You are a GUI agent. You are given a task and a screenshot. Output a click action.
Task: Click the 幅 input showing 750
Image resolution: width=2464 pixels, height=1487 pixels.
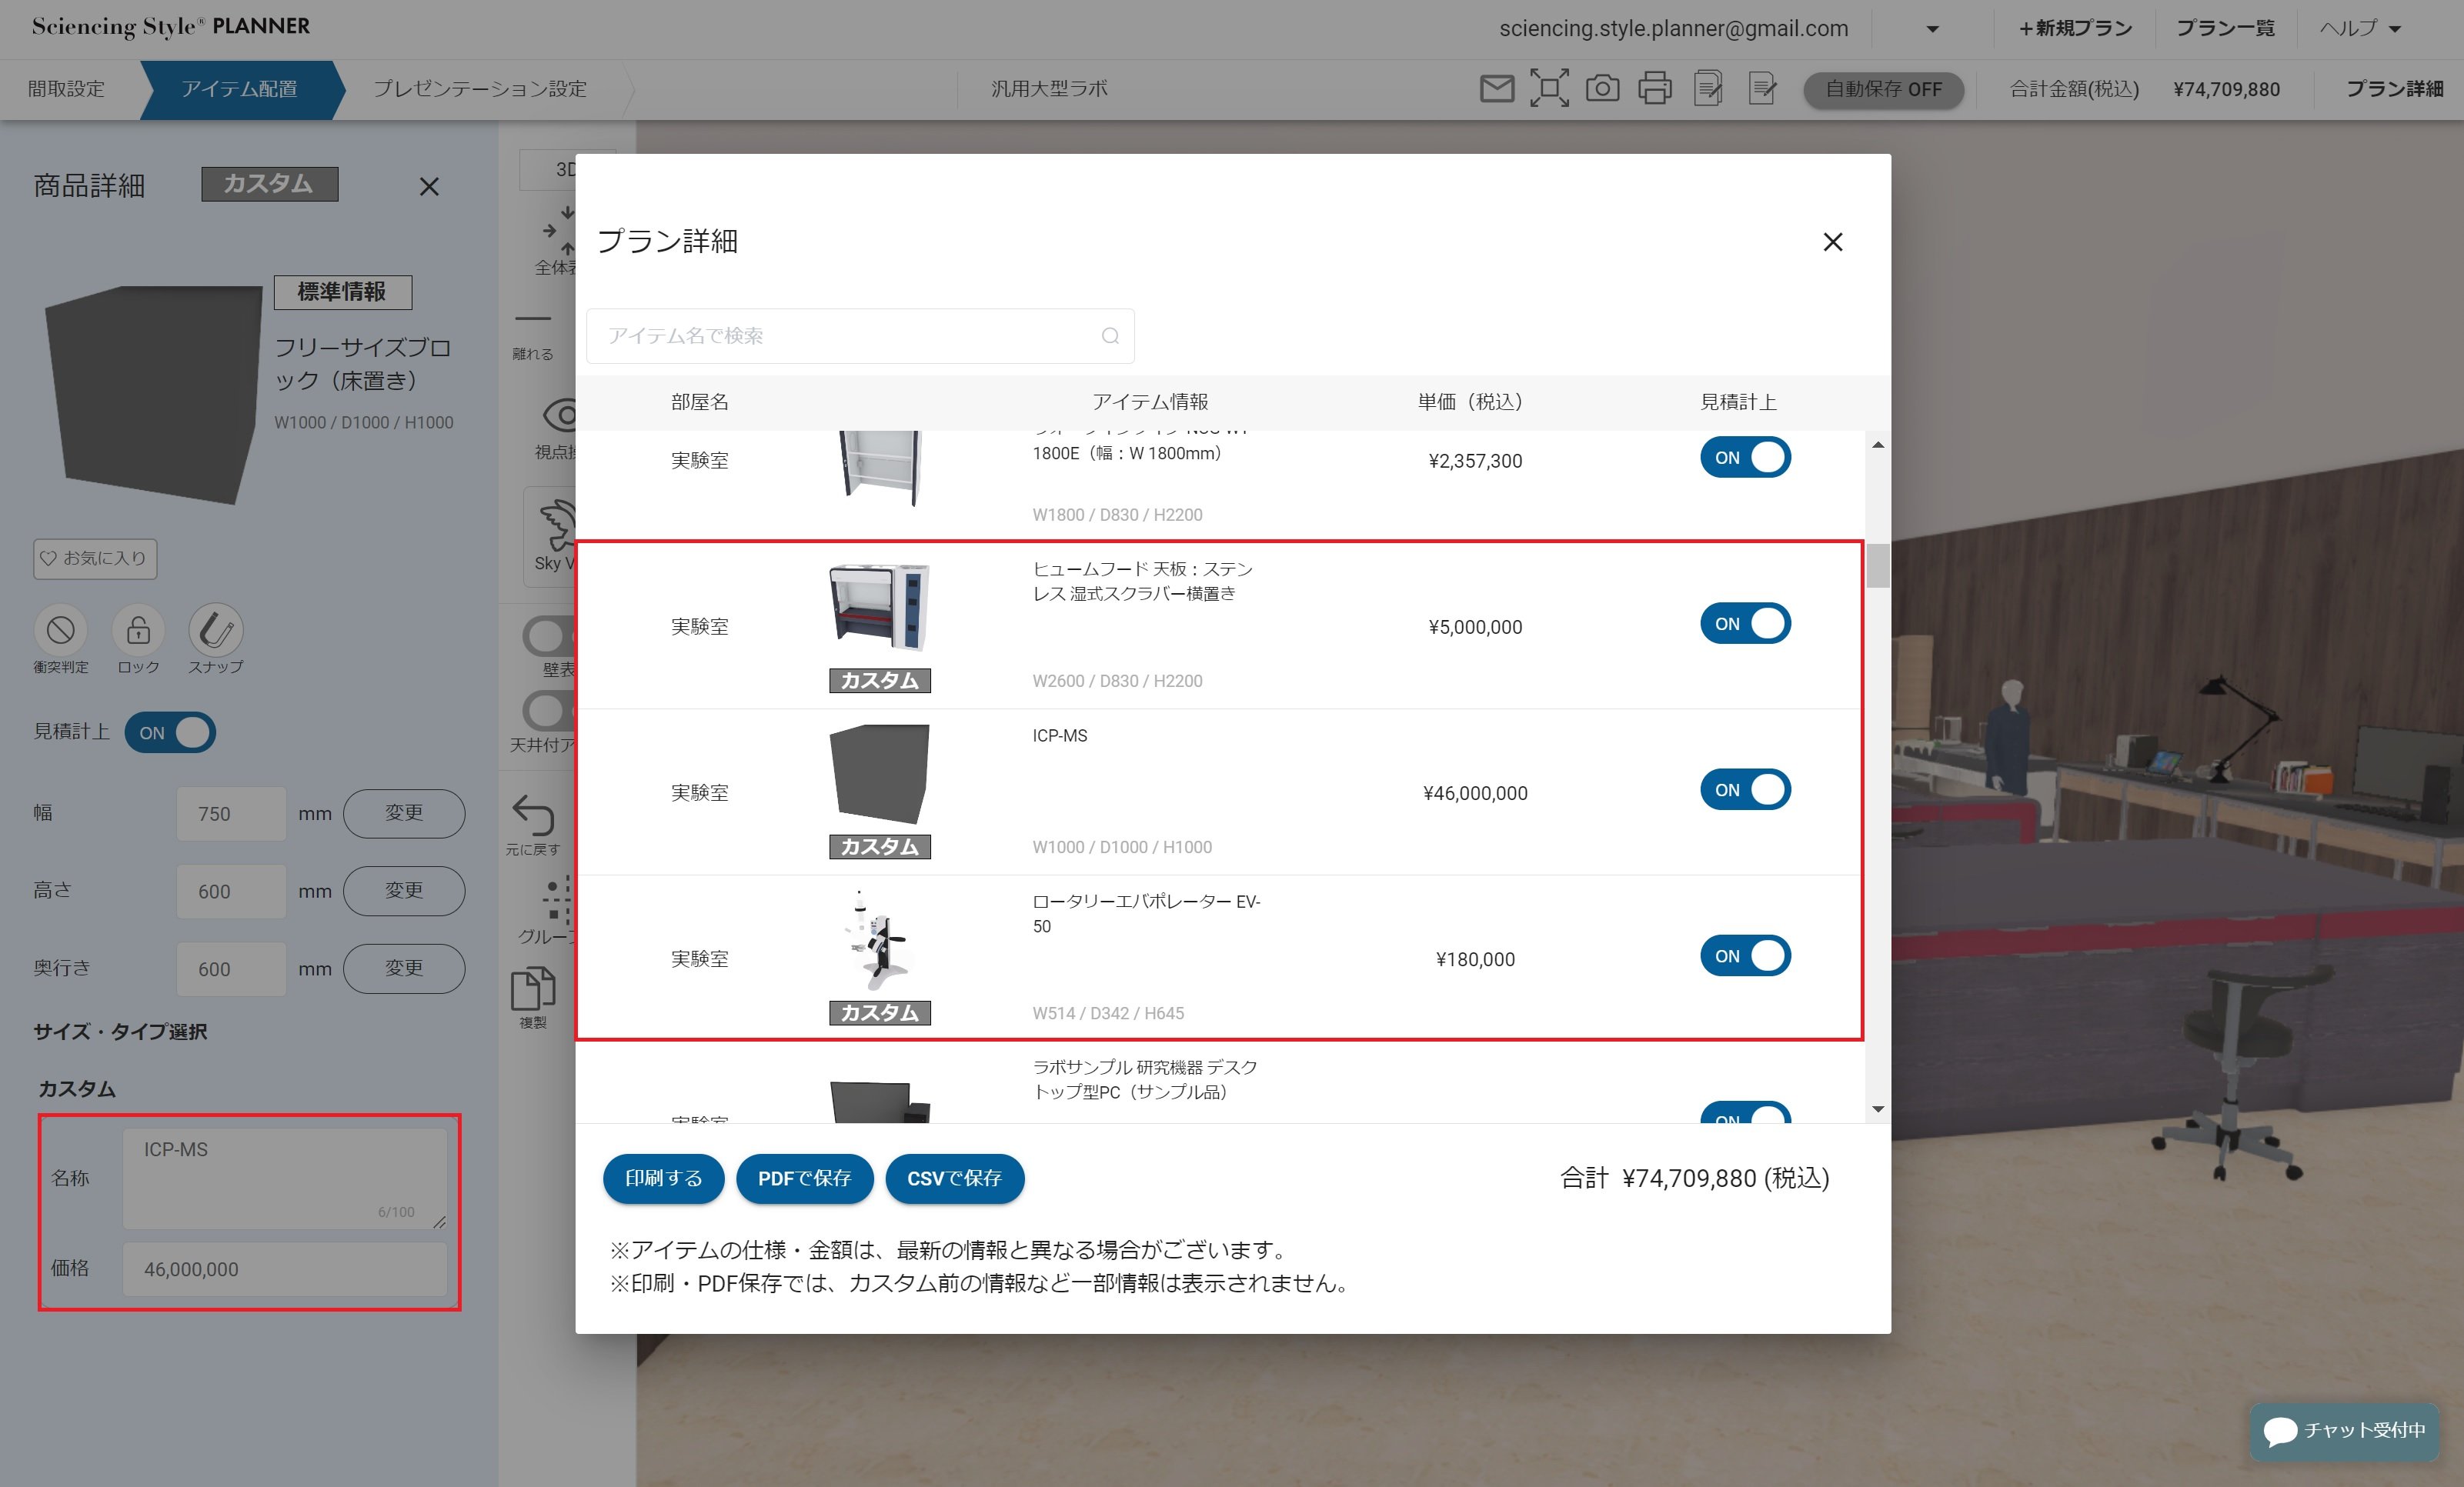(231, 814)
